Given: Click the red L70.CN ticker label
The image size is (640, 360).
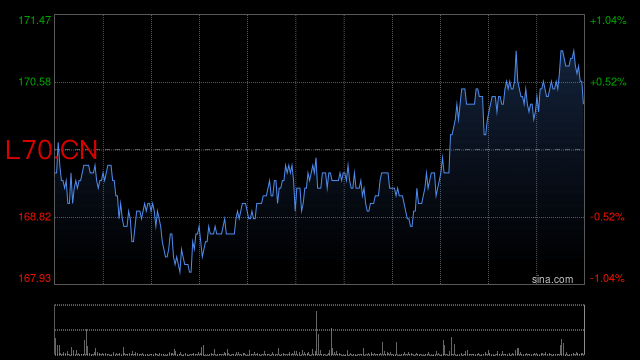Looking at the screenshot, I should pyautogui.click(x=51, y=150).
